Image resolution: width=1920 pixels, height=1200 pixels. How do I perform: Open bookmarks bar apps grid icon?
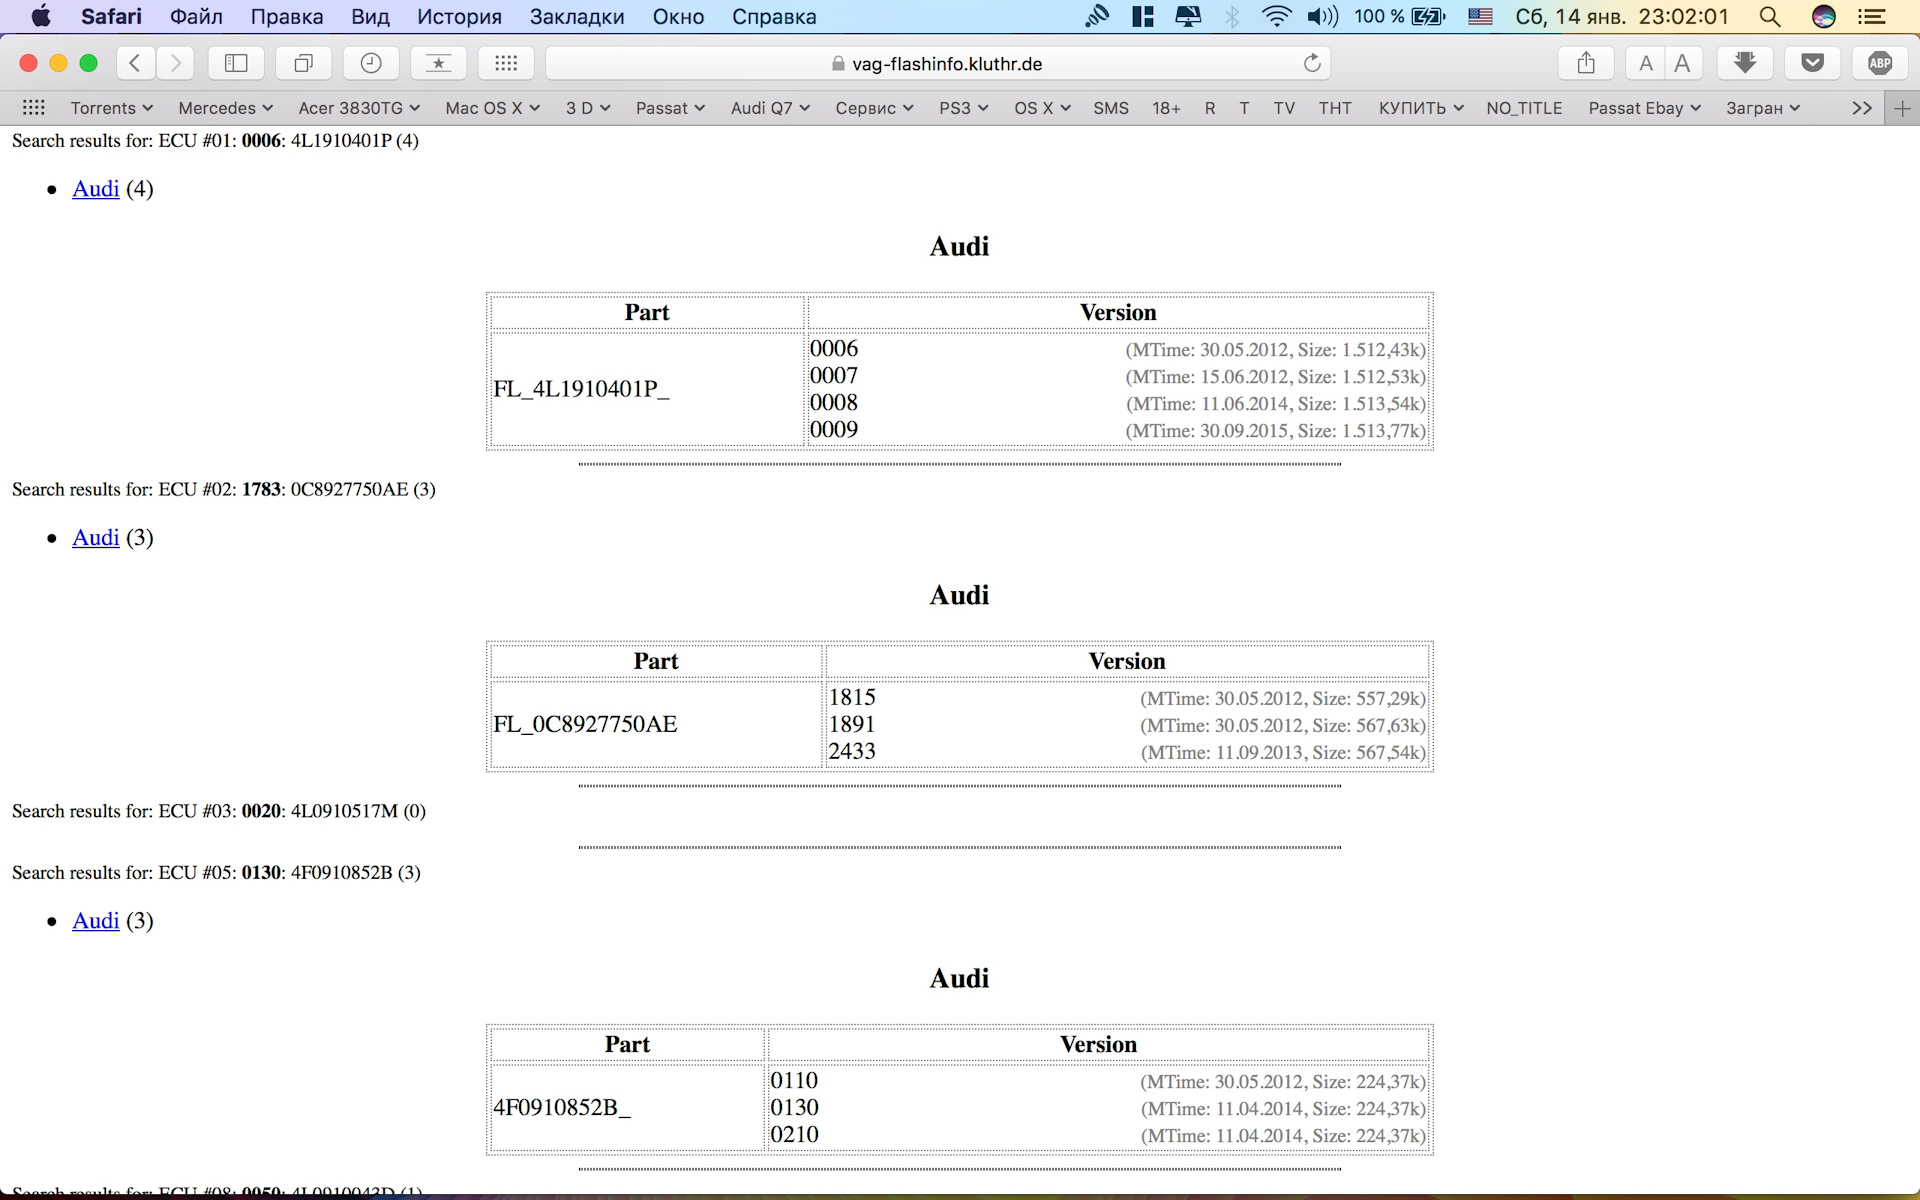coord(34,107)
